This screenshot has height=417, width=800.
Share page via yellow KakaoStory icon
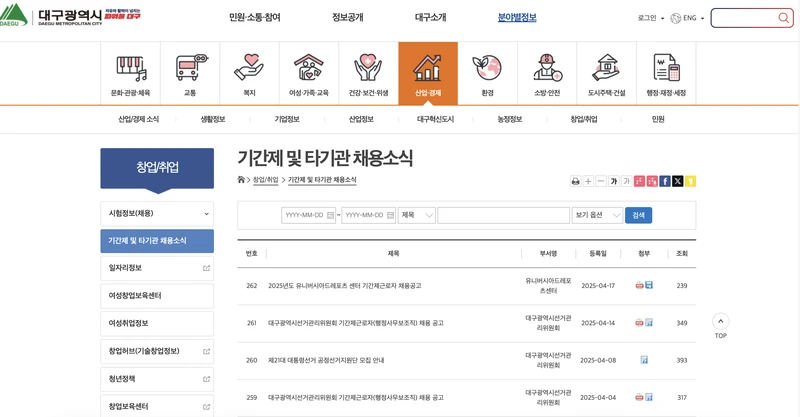tap(690, 181)
